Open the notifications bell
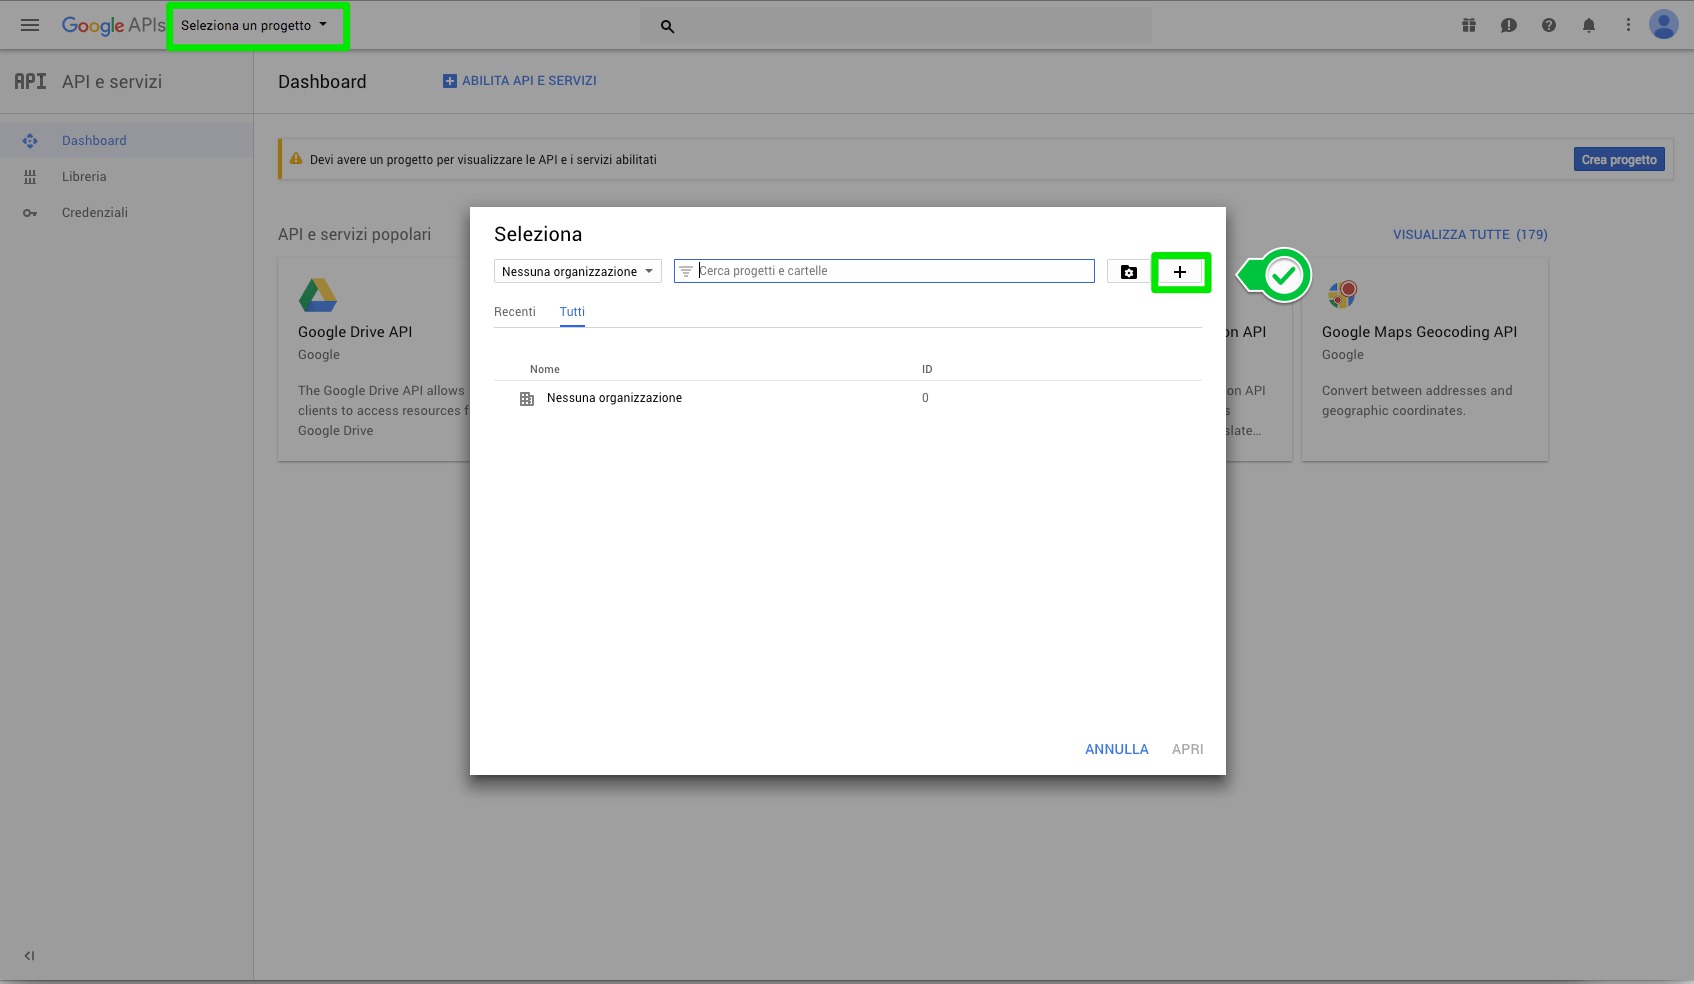 pos(1588,25)
